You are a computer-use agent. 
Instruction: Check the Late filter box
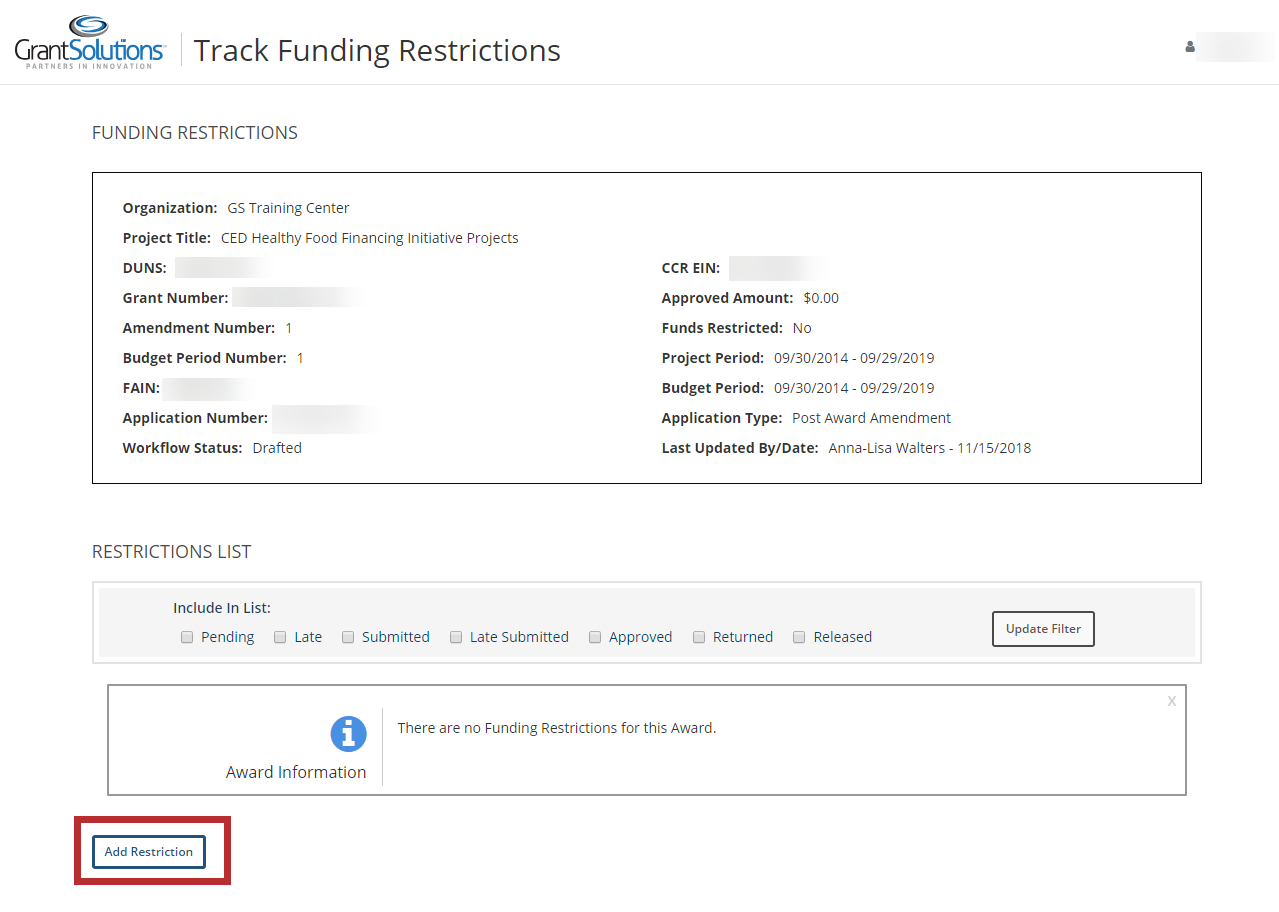280,637
